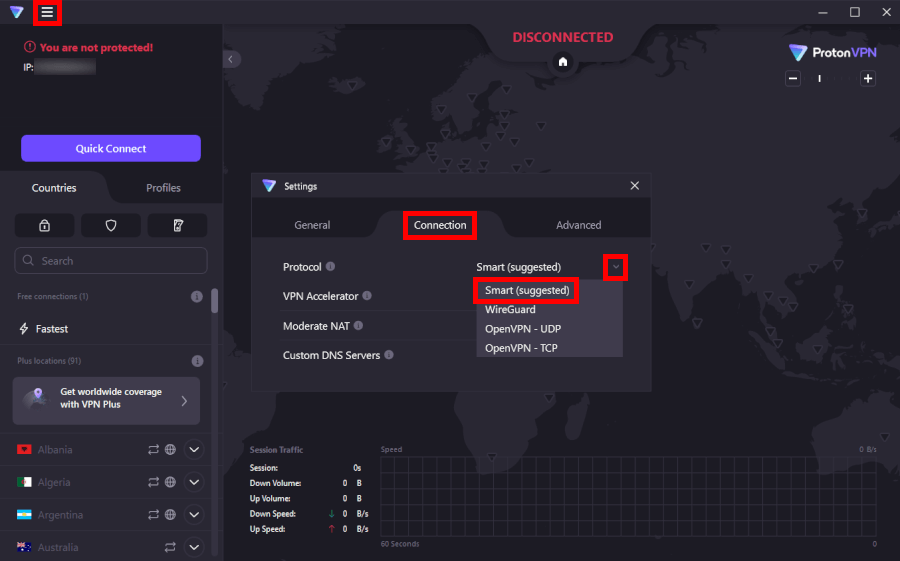Click the Proton VPN logo in title bar
The width and height of the screenshot is (900, 561).
point(17,12)
